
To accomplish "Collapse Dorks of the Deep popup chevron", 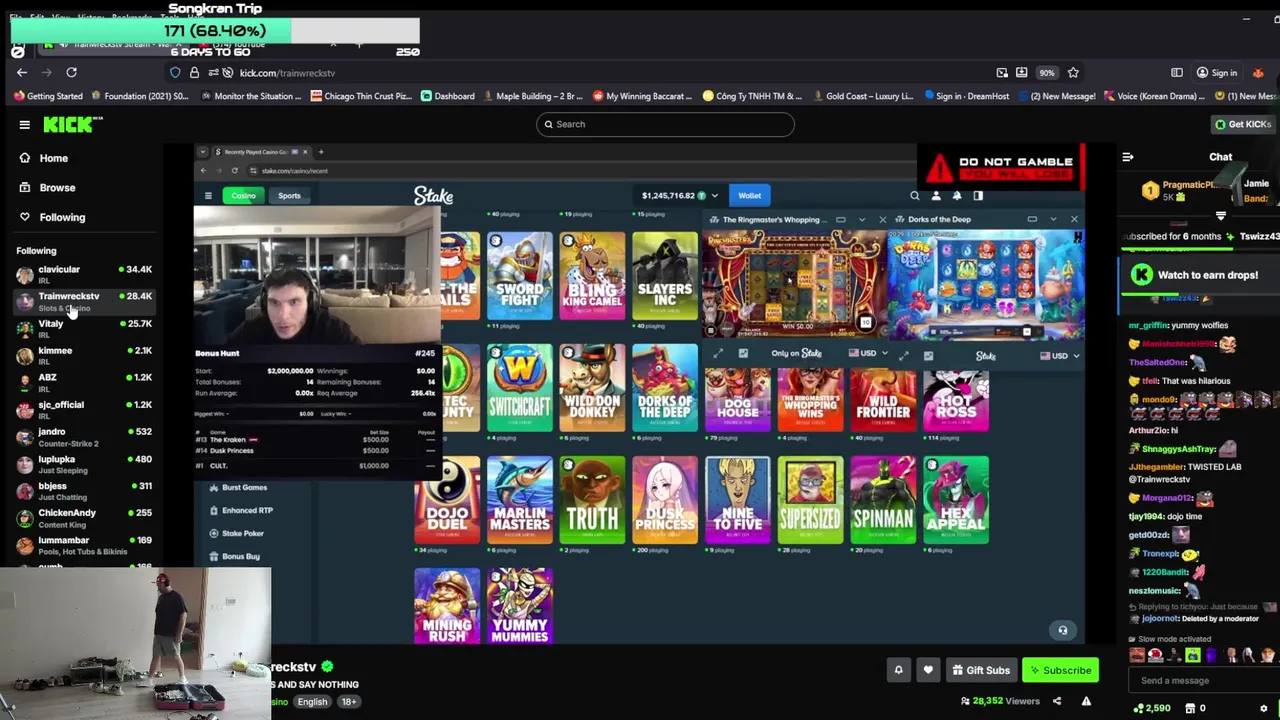I will (x=1053, y=219).
